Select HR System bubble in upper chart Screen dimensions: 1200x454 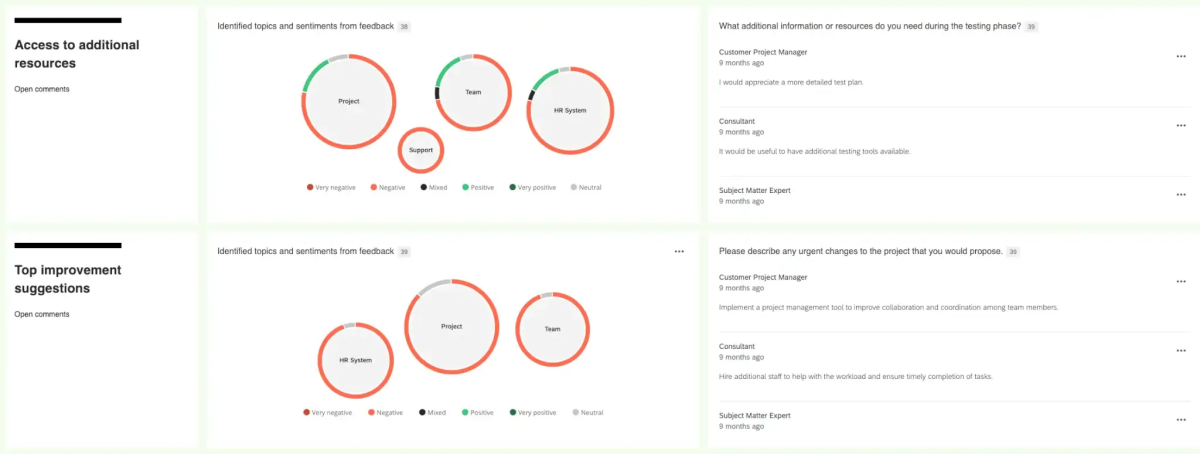[570, 110]
